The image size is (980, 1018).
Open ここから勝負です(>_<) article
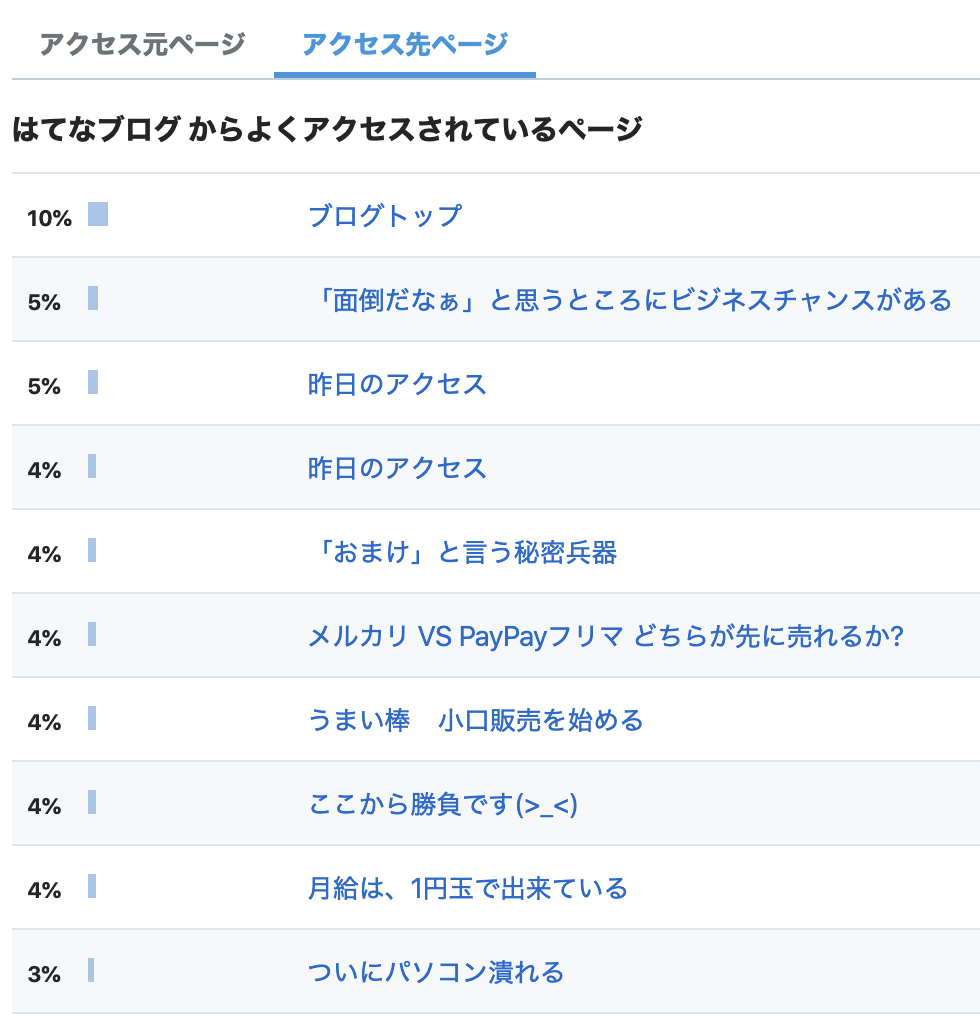(x=443, y=804)
